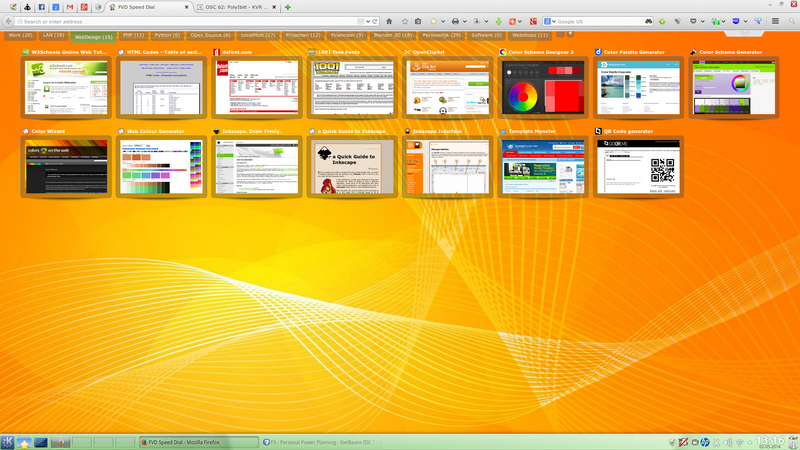Open the pinned Facebook tab
Image resolution: width=800 pixels, height=450 pixels.
pyautogui.click(x=42, y=7)
